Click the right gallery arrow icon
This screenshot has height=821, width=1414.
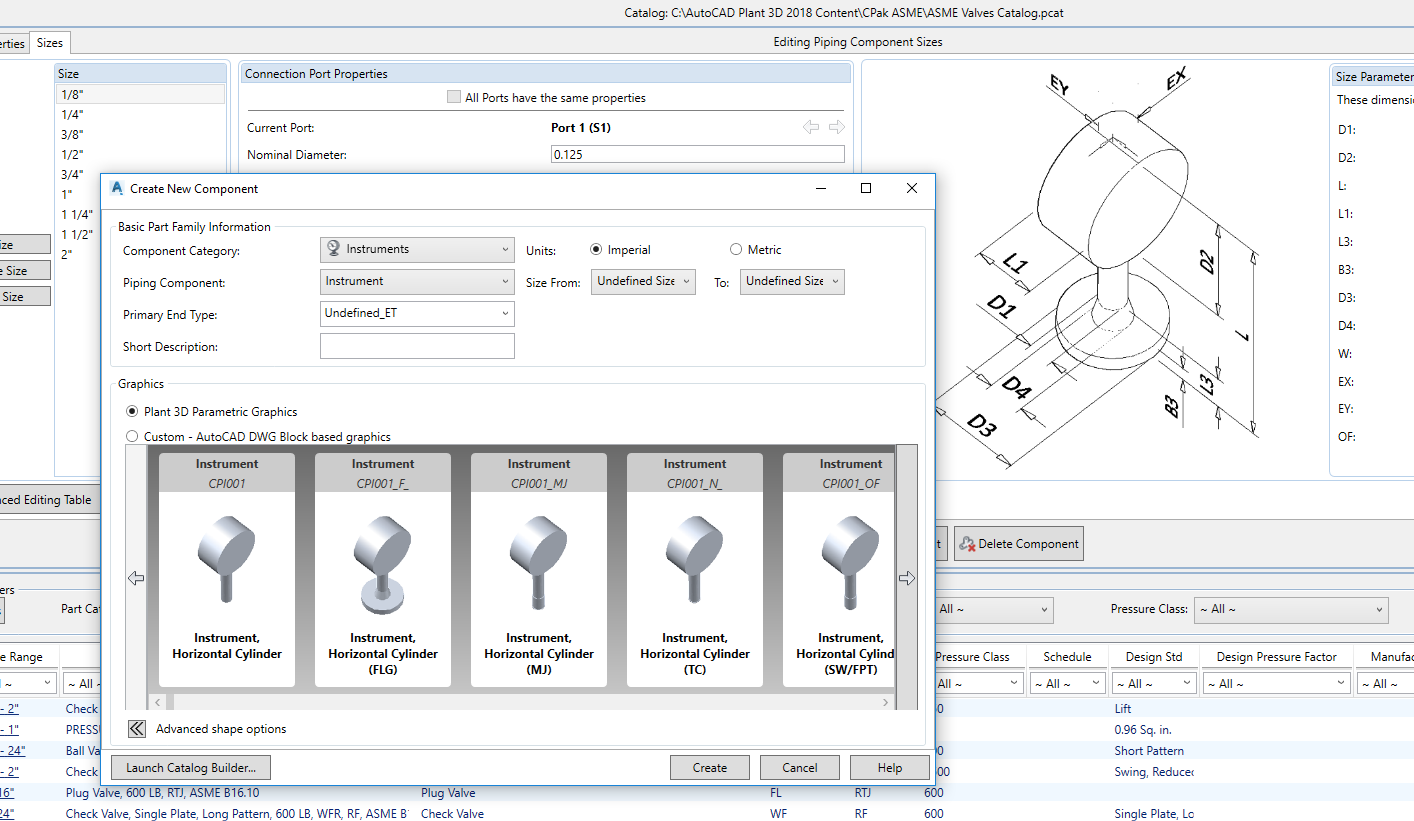pos(907,578)
